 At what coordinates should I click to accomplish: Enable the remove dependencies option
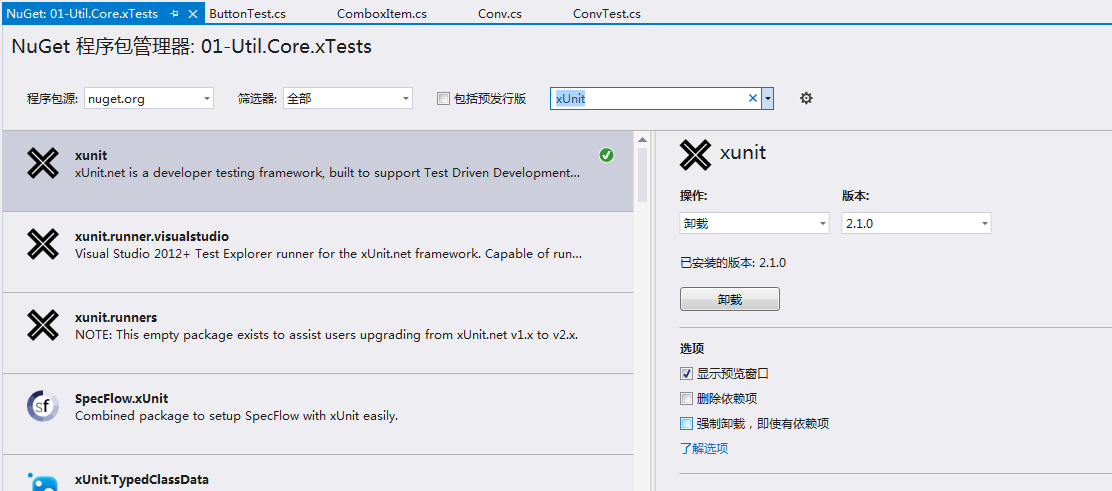click(x=686, y=398)
